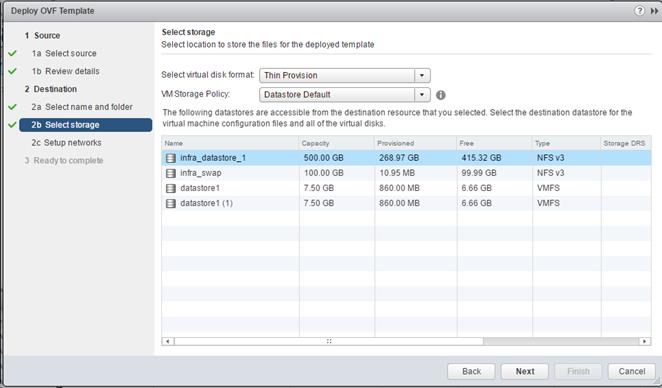Screen dimensions: 662x388
Task: Click the datastore icon for datastore1 (1)
Action: pyautogui.click(x=171, y=203)
